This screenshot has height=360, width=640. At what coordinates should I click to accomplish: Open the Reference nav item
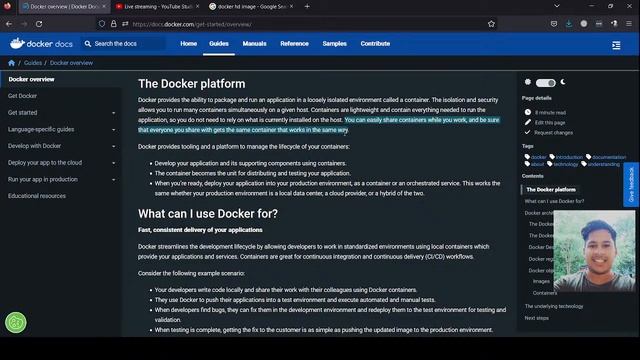pyautogui.click(x=294, y=44)
